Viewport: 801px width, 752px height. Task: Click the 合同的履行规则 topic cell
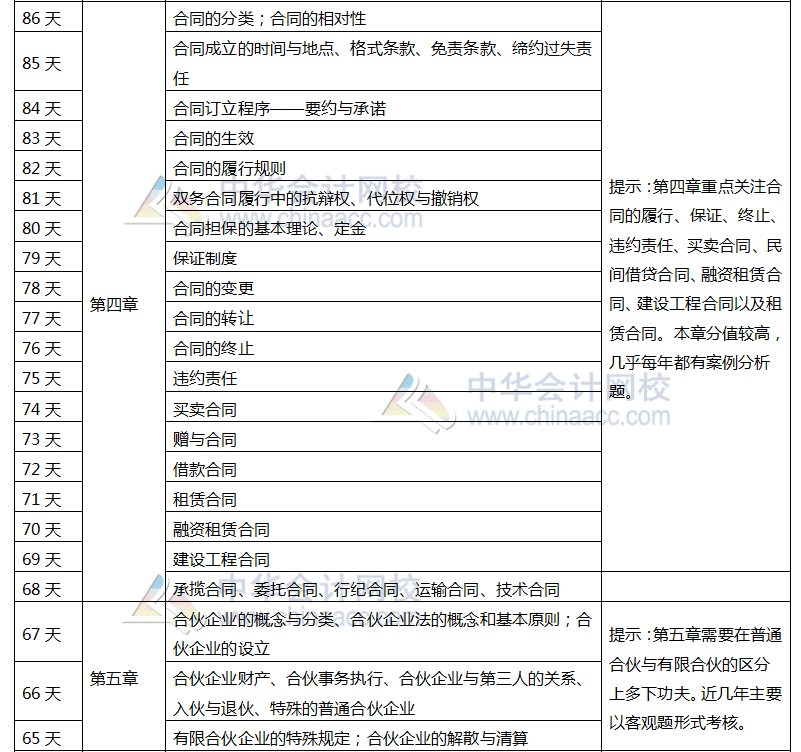click(x=225, y=166)
